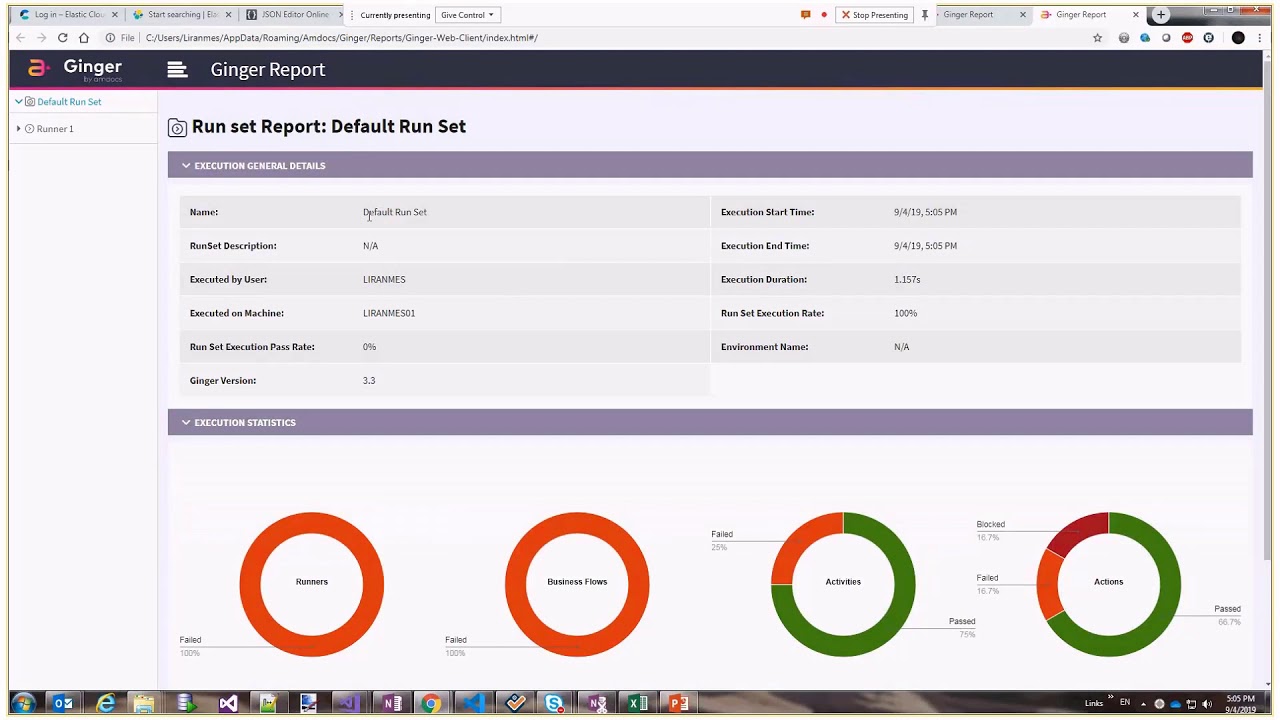This screenshot has height=720, width=1280.
Task: Open the orange chat bubble in presenting bar
Action: click(805, 15)
